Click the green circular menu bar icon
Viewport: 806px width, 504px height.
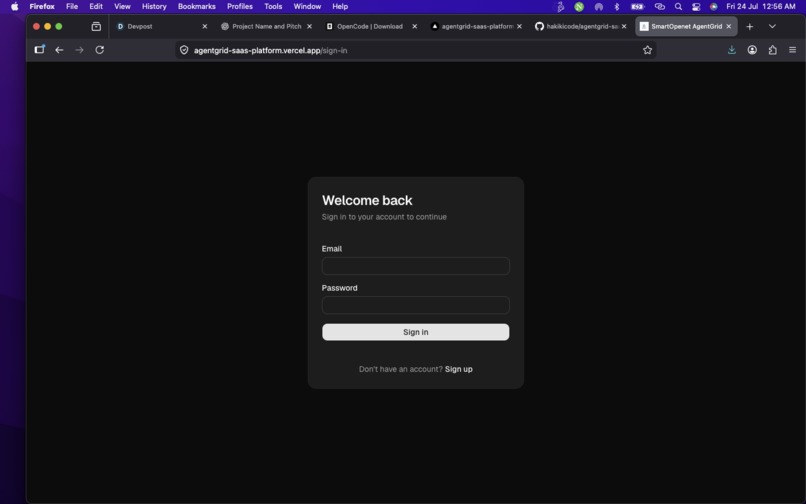coord(579,6)
